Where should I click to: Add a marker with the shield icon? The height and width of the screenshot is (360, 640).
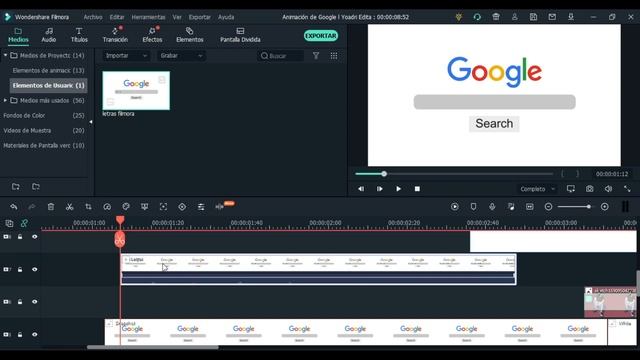(473, 207)
